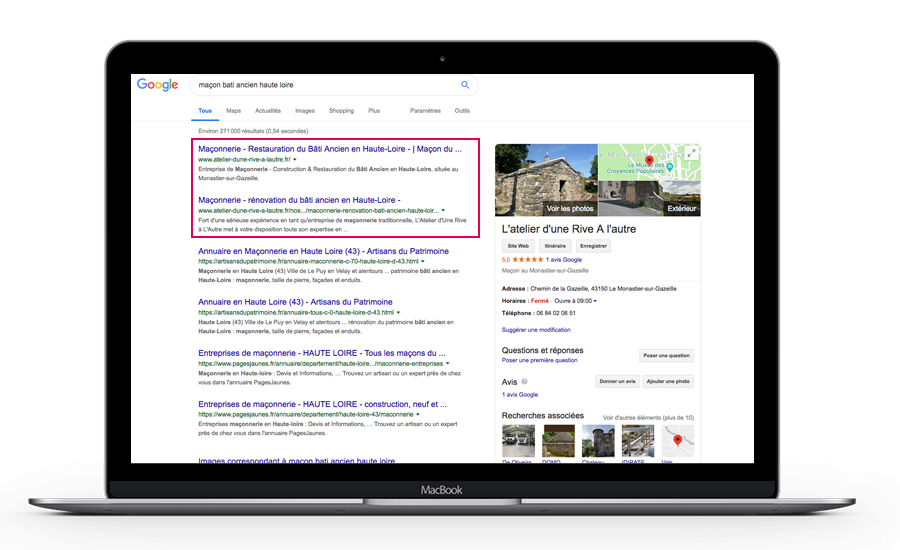This screenshot has width=900, height=550.
Task: Click the Poser une question button
Action: point(666,355)
